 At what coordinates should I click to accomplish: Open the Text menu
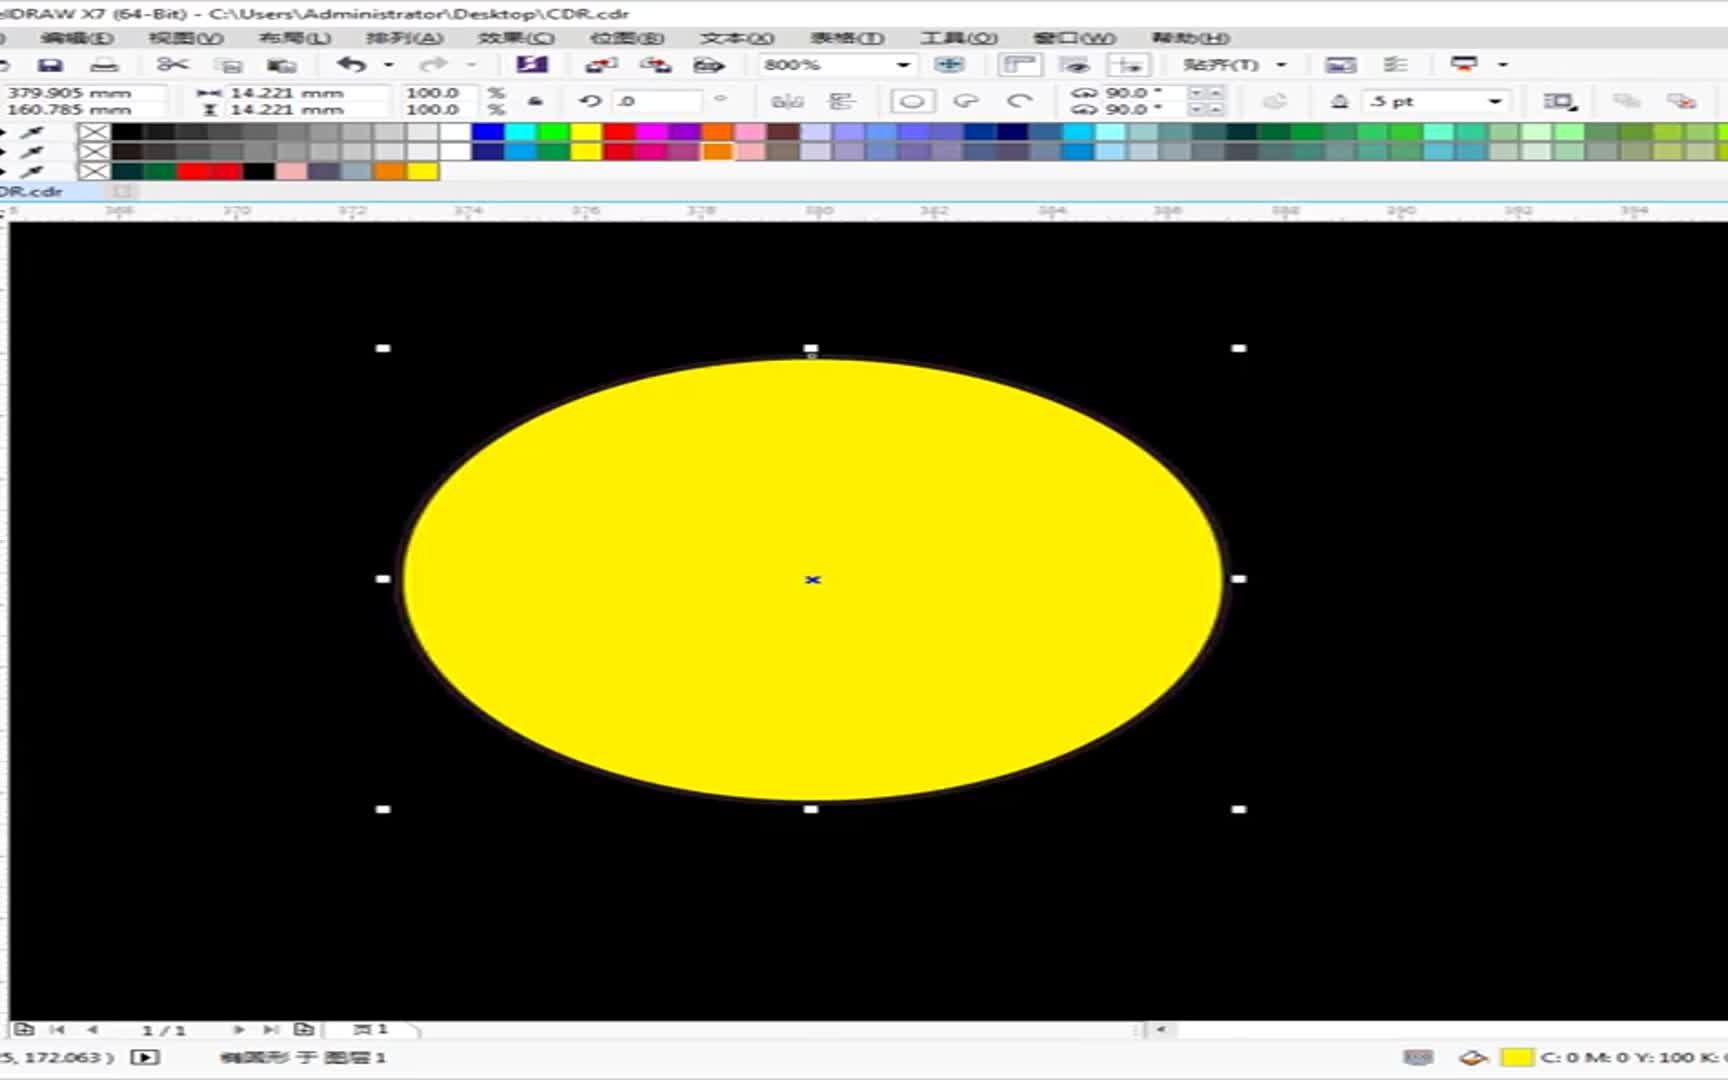click(737, 38)
